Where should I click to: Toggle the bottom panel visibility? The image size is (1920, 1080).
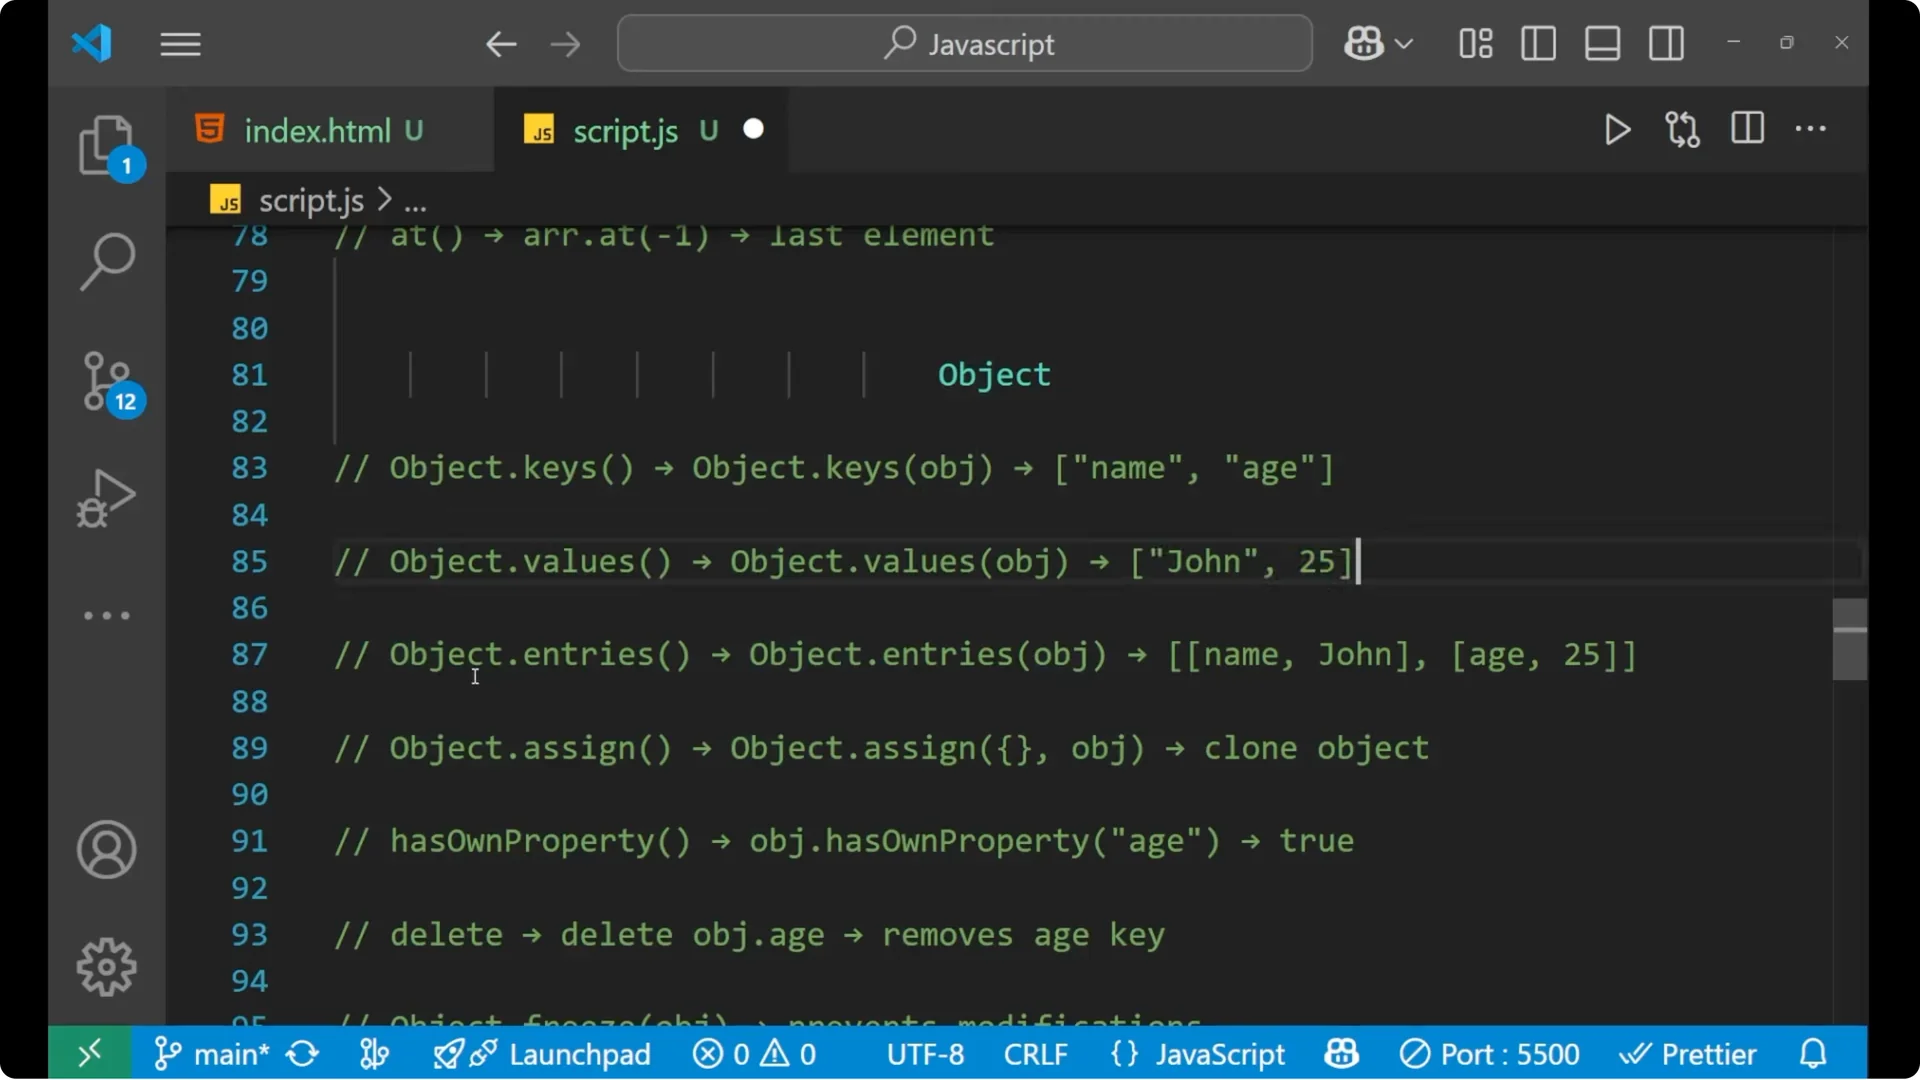coord(1602,43)
